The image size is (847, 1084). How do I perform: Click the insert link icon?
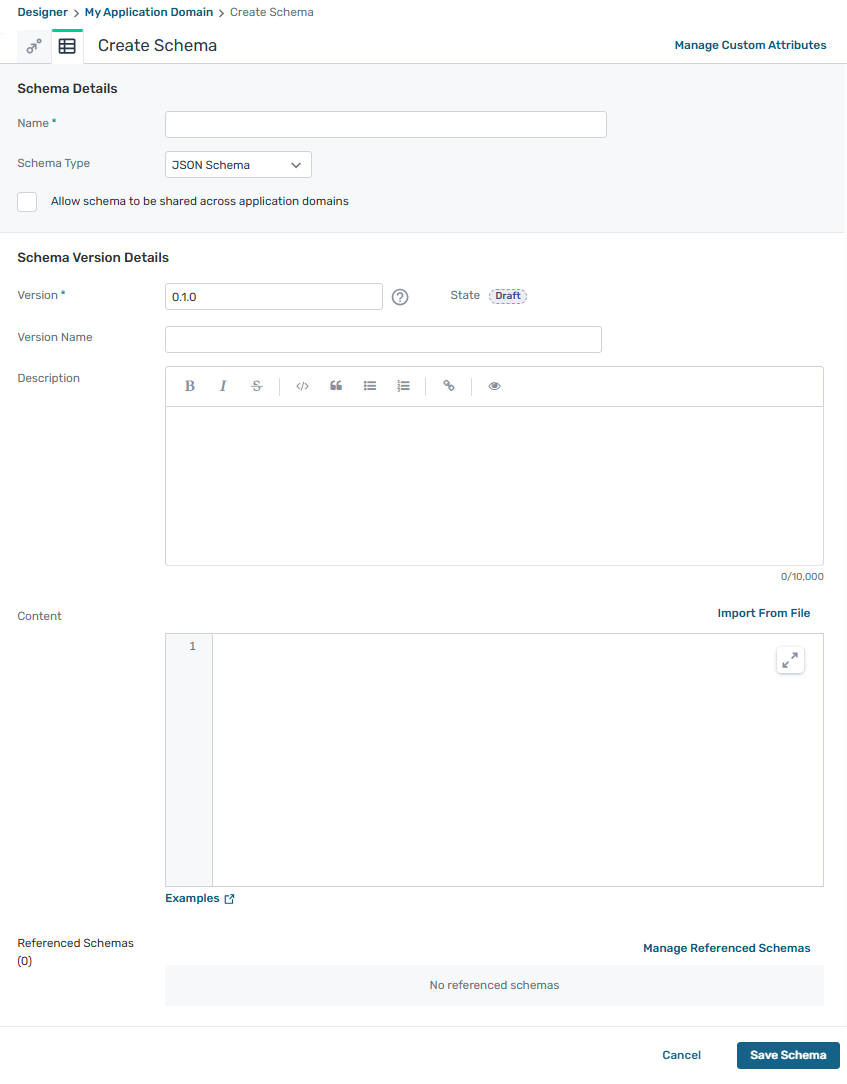point(449,386)
